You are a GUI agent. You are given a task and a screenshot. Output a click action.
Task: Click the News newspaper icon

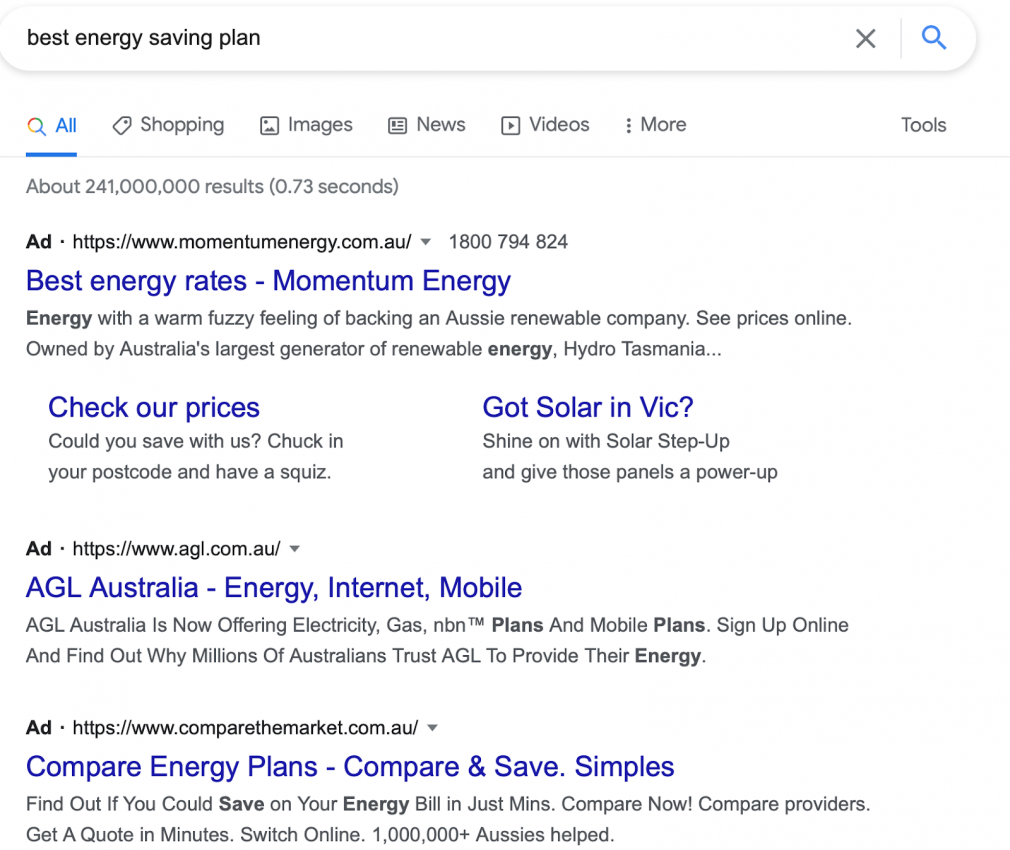pyautogui.click(x=397, y=126)
